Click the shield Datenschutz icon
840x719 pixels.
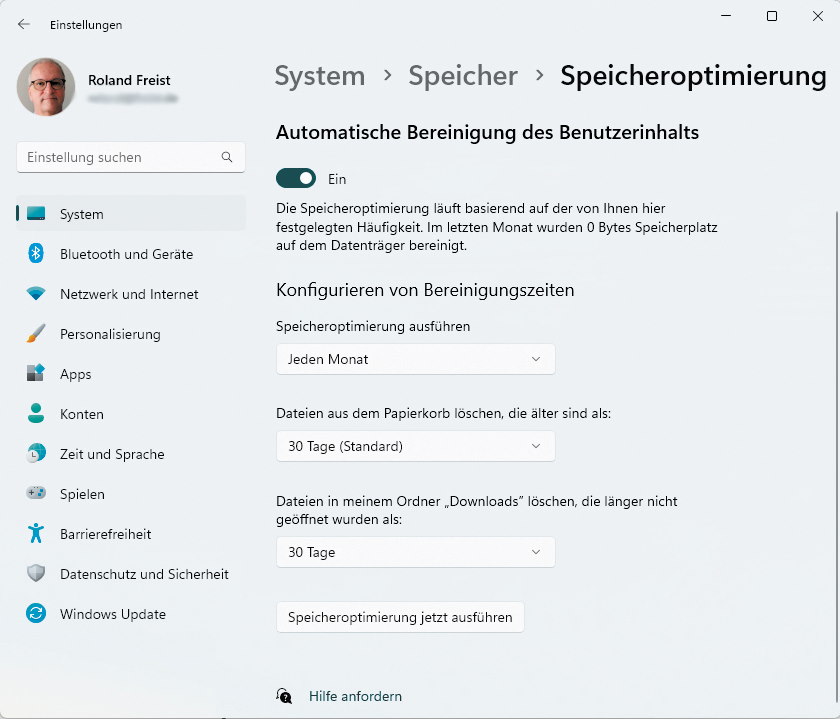pos(36,573)
